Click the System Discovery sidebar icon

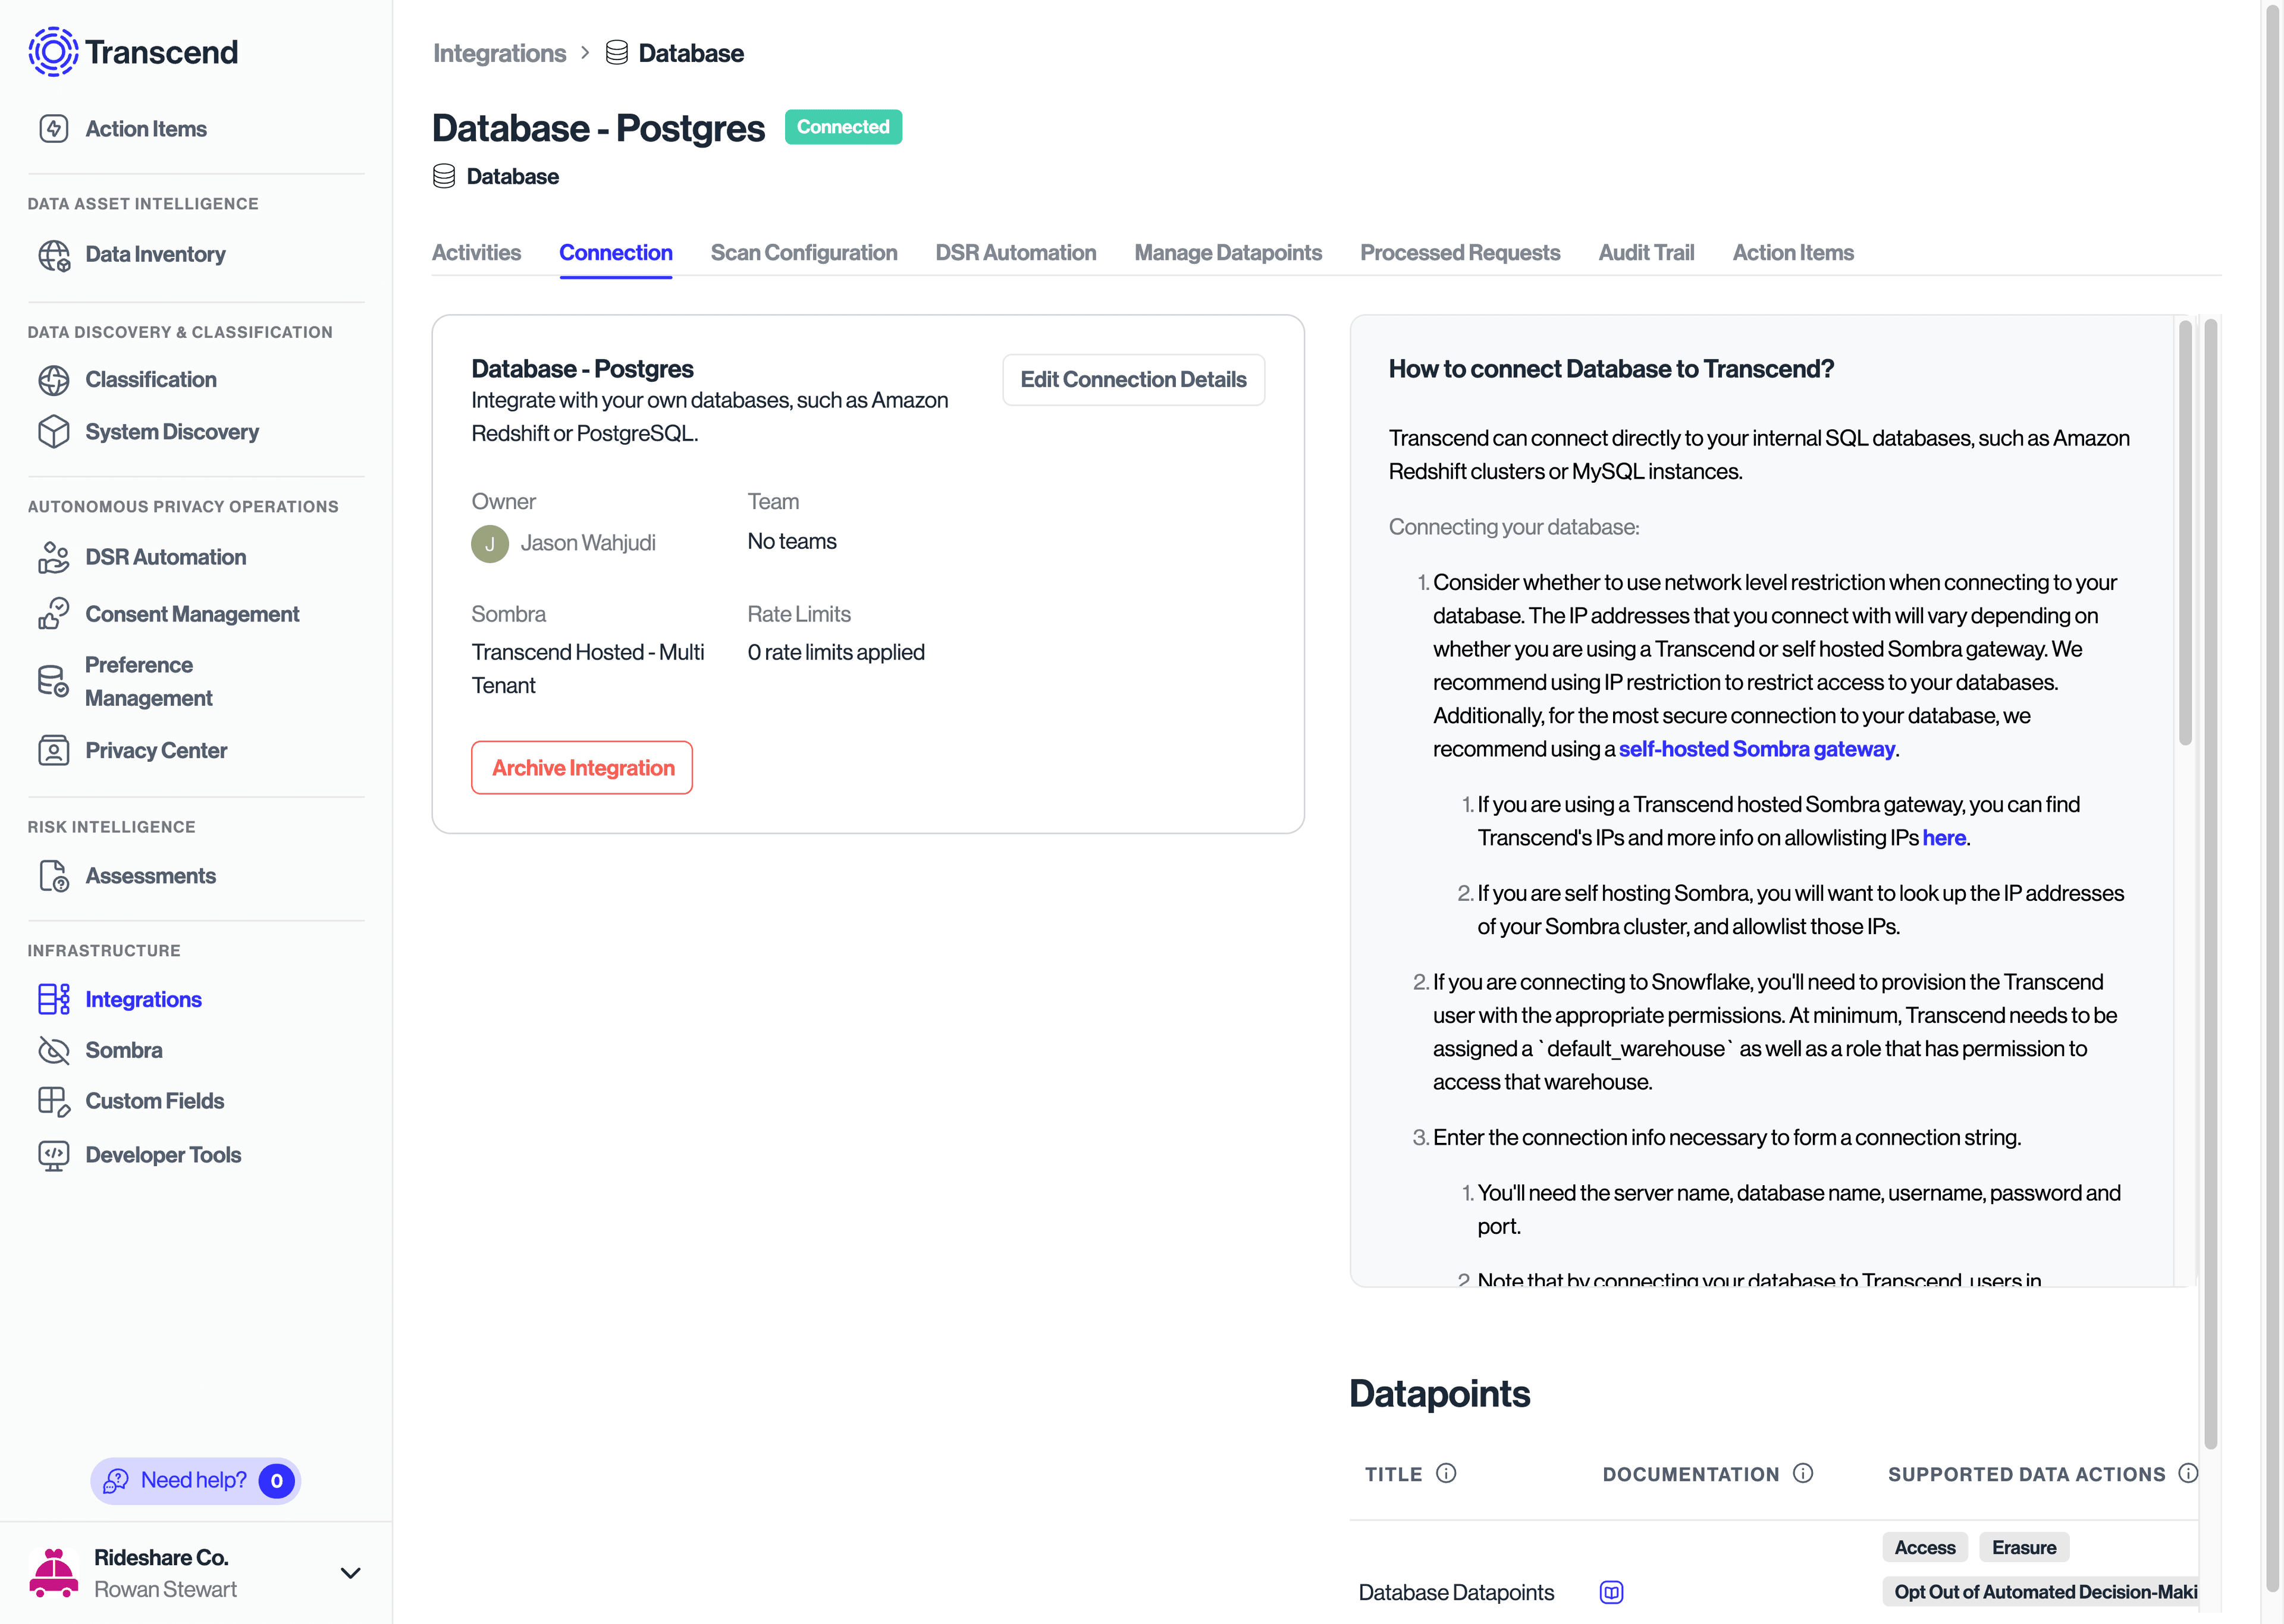pos(55,431)
